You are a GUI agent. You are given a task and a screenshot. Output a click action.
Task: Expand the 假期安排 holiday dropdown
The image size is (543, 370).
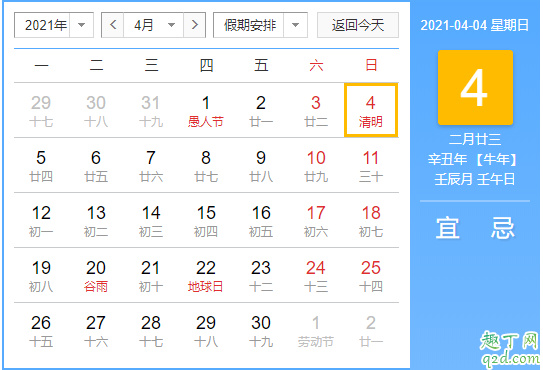[260, 25]
